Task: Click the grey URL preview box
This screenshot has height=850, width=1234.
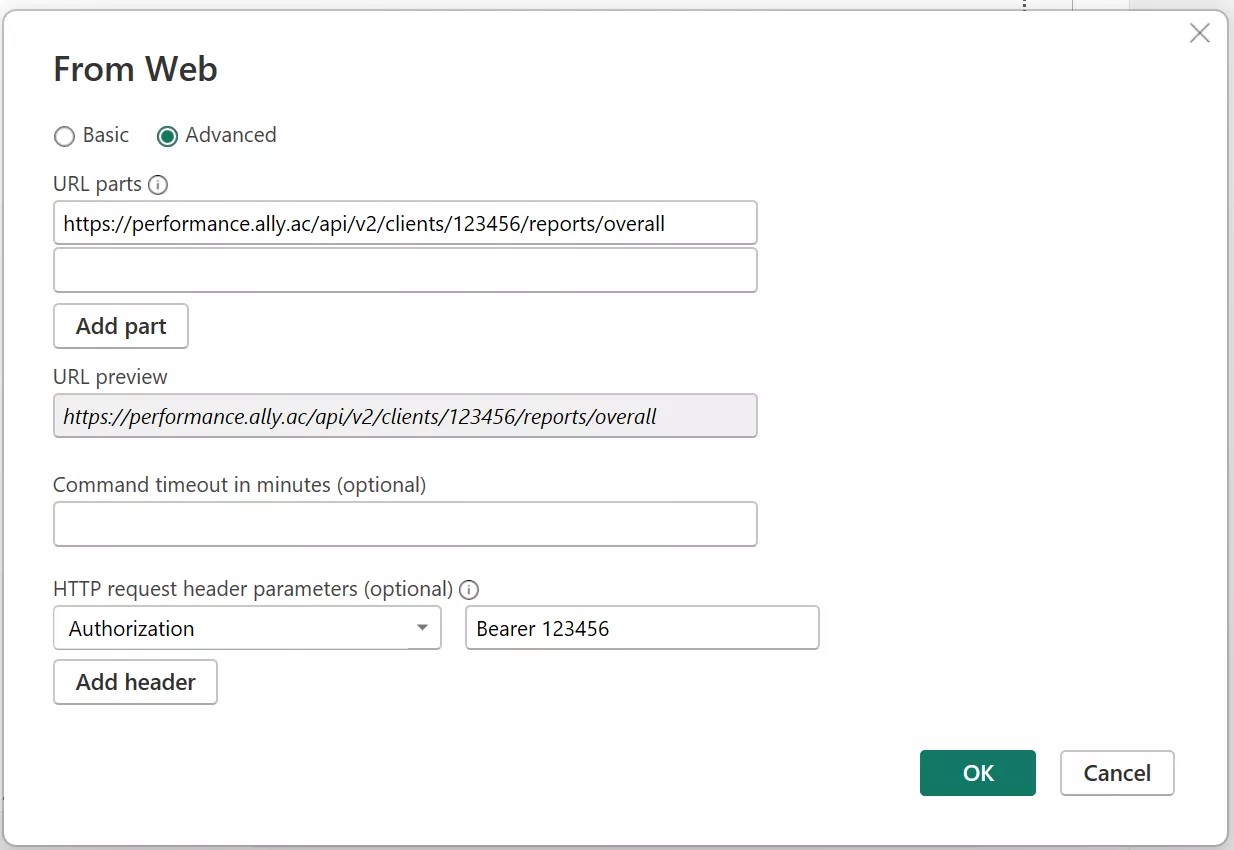Action: coord(405,416)
